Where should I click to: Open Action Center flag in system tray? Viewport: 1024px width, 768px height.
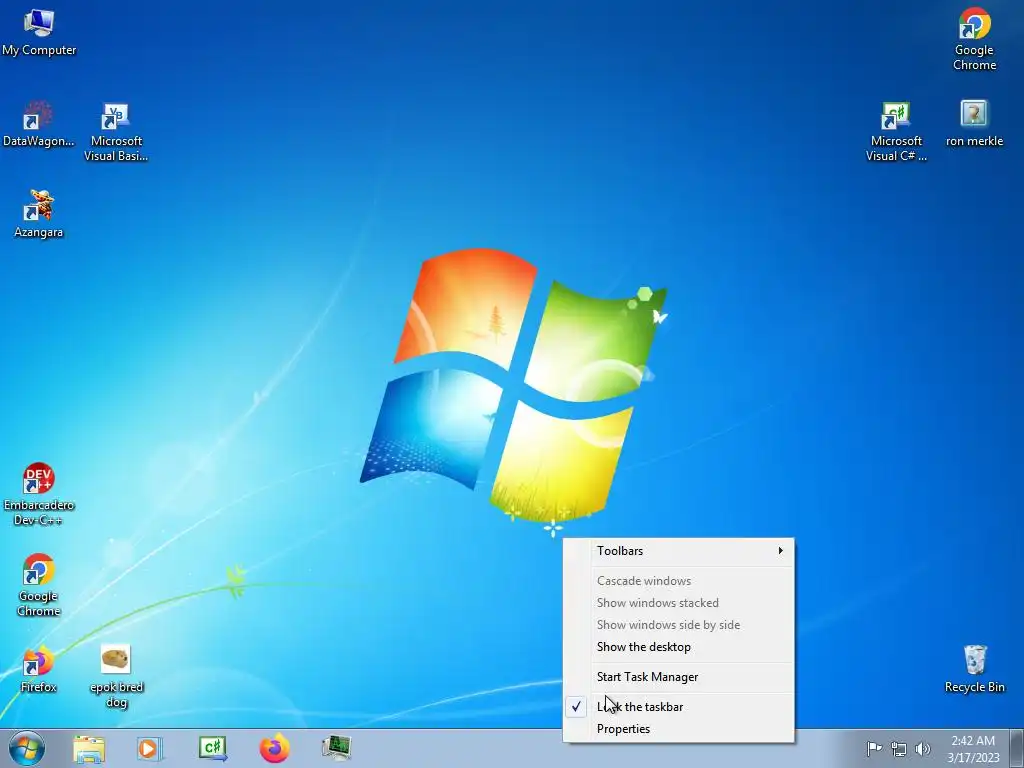tap(874, 748)
